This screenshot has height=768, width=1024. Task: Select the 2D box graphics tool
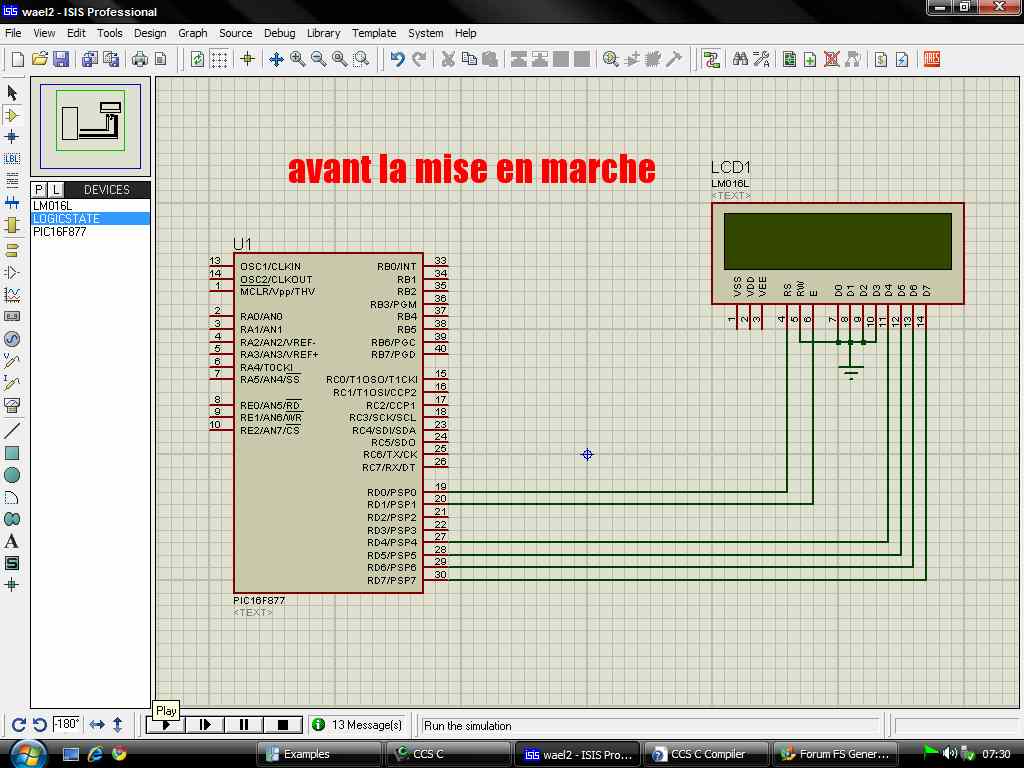coord(12,453)
